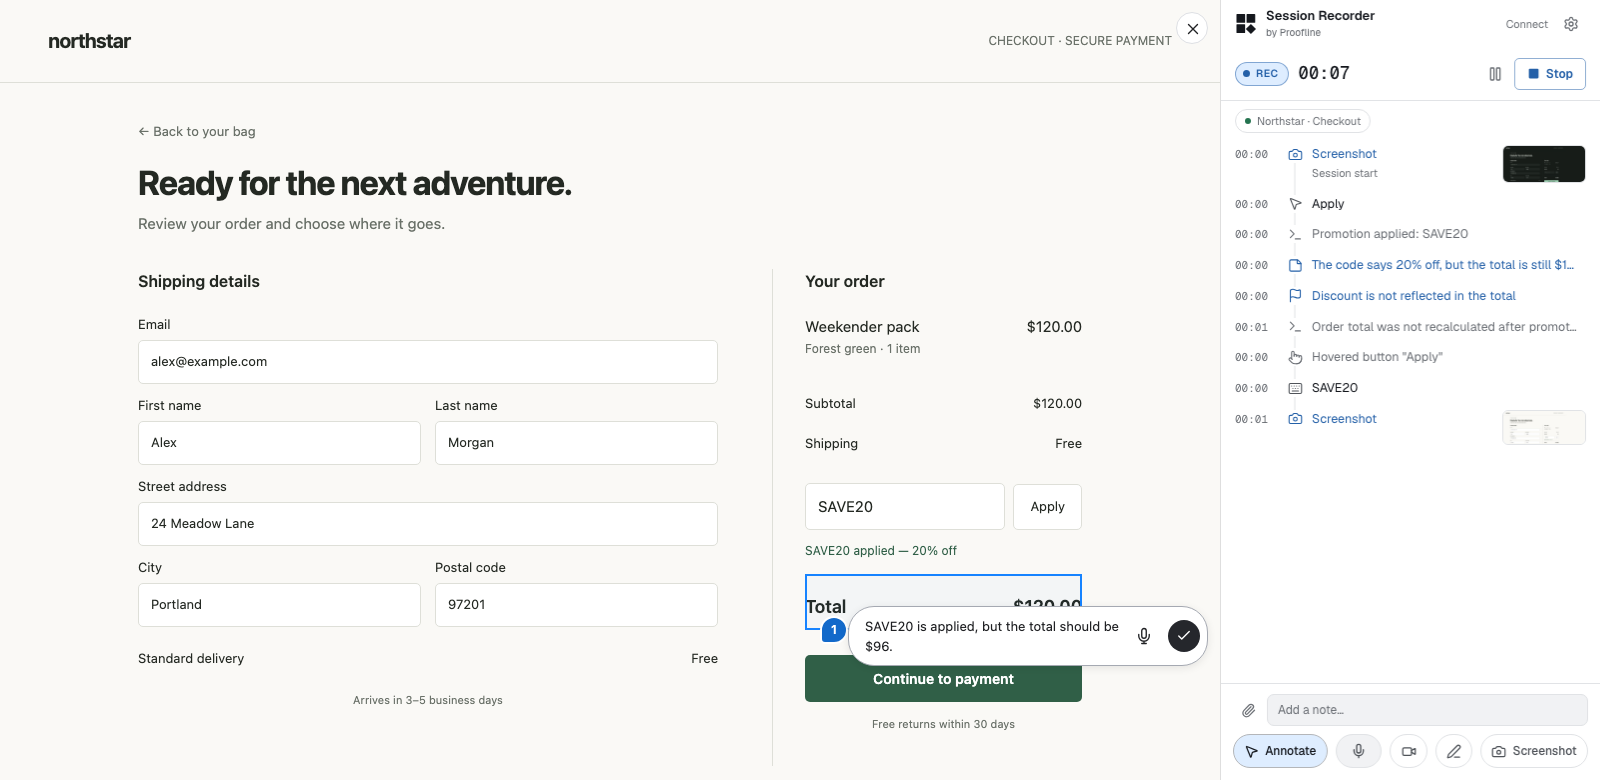1600x780 pixels.
Task: Activate the Annotate tool
Action: click(1280, 751)
